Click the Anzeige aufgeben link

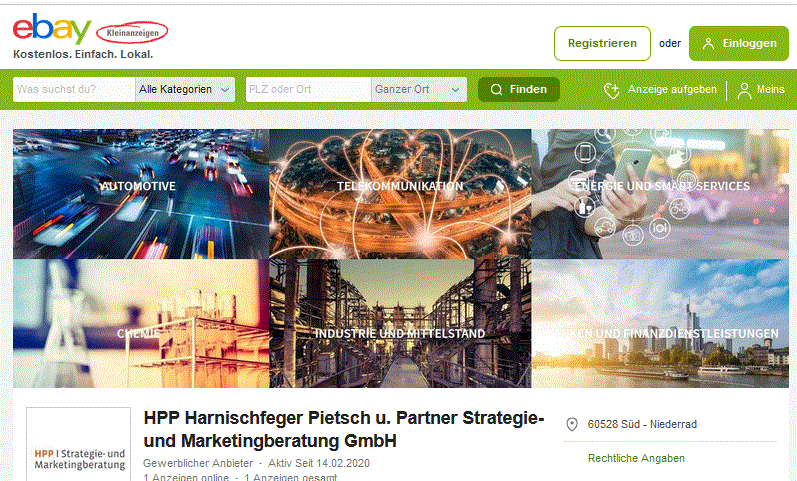click(671, 89)
